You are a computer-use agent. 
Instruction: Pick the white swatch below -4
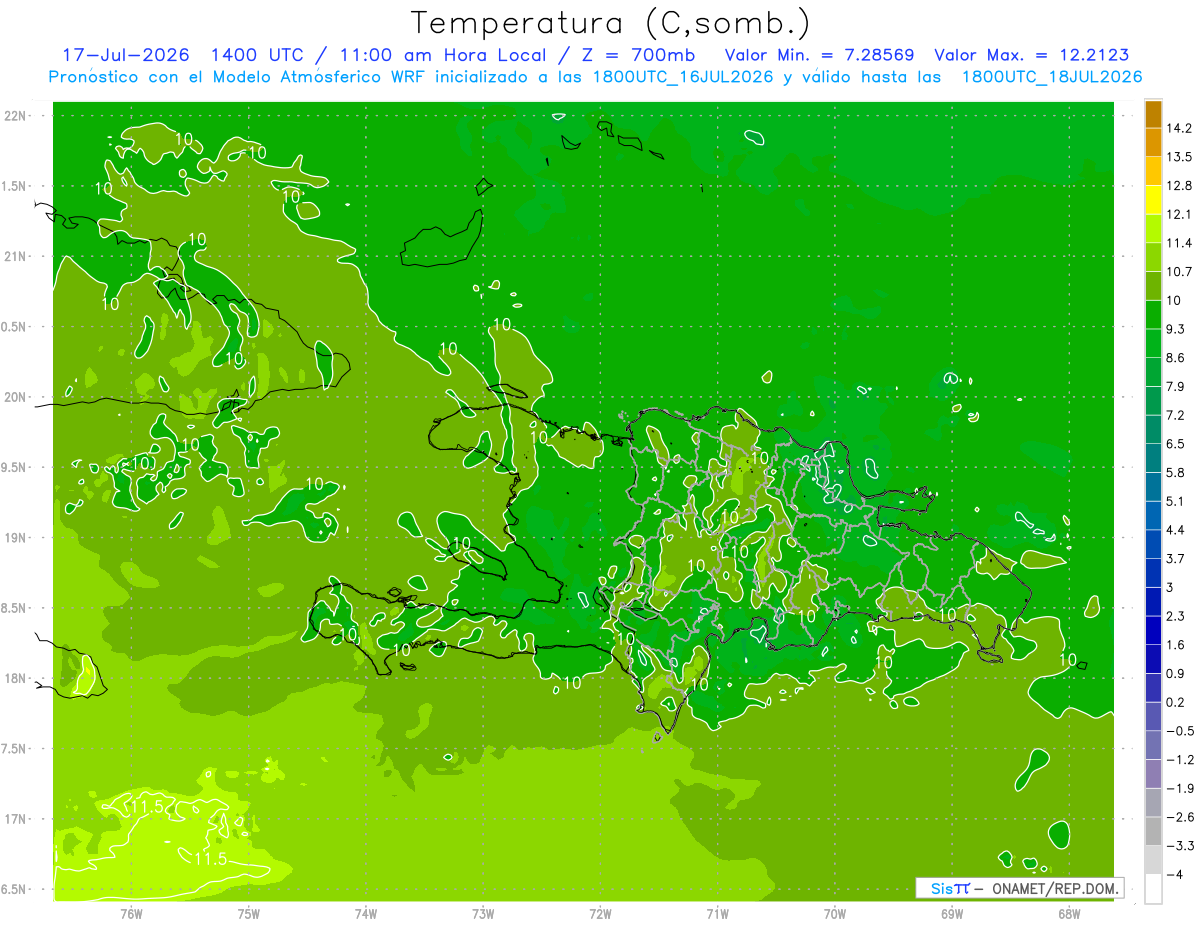(1153, 889)
